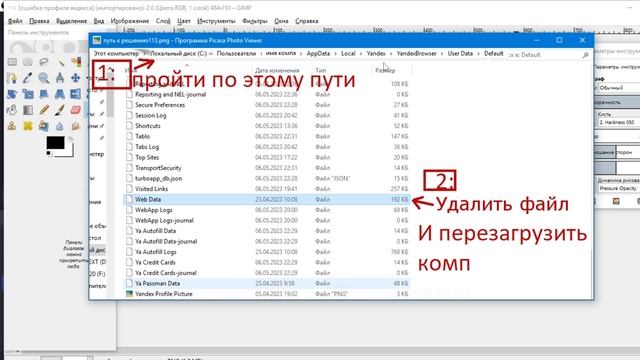The height and width of the screenshot is (360, 640).
Task: Select the Web Data file row
Action: point(267,200)
